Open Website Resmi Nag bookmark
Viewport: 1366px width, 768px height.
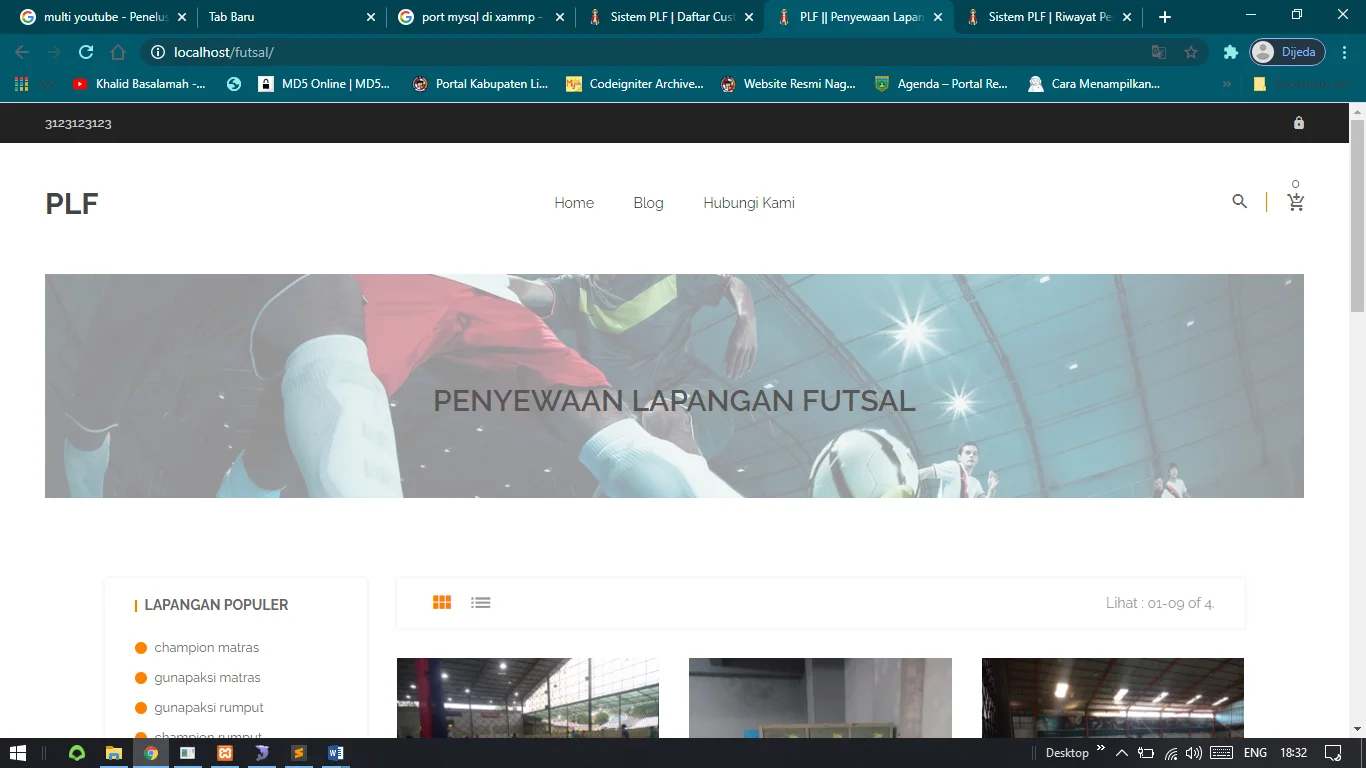[789, 84]
